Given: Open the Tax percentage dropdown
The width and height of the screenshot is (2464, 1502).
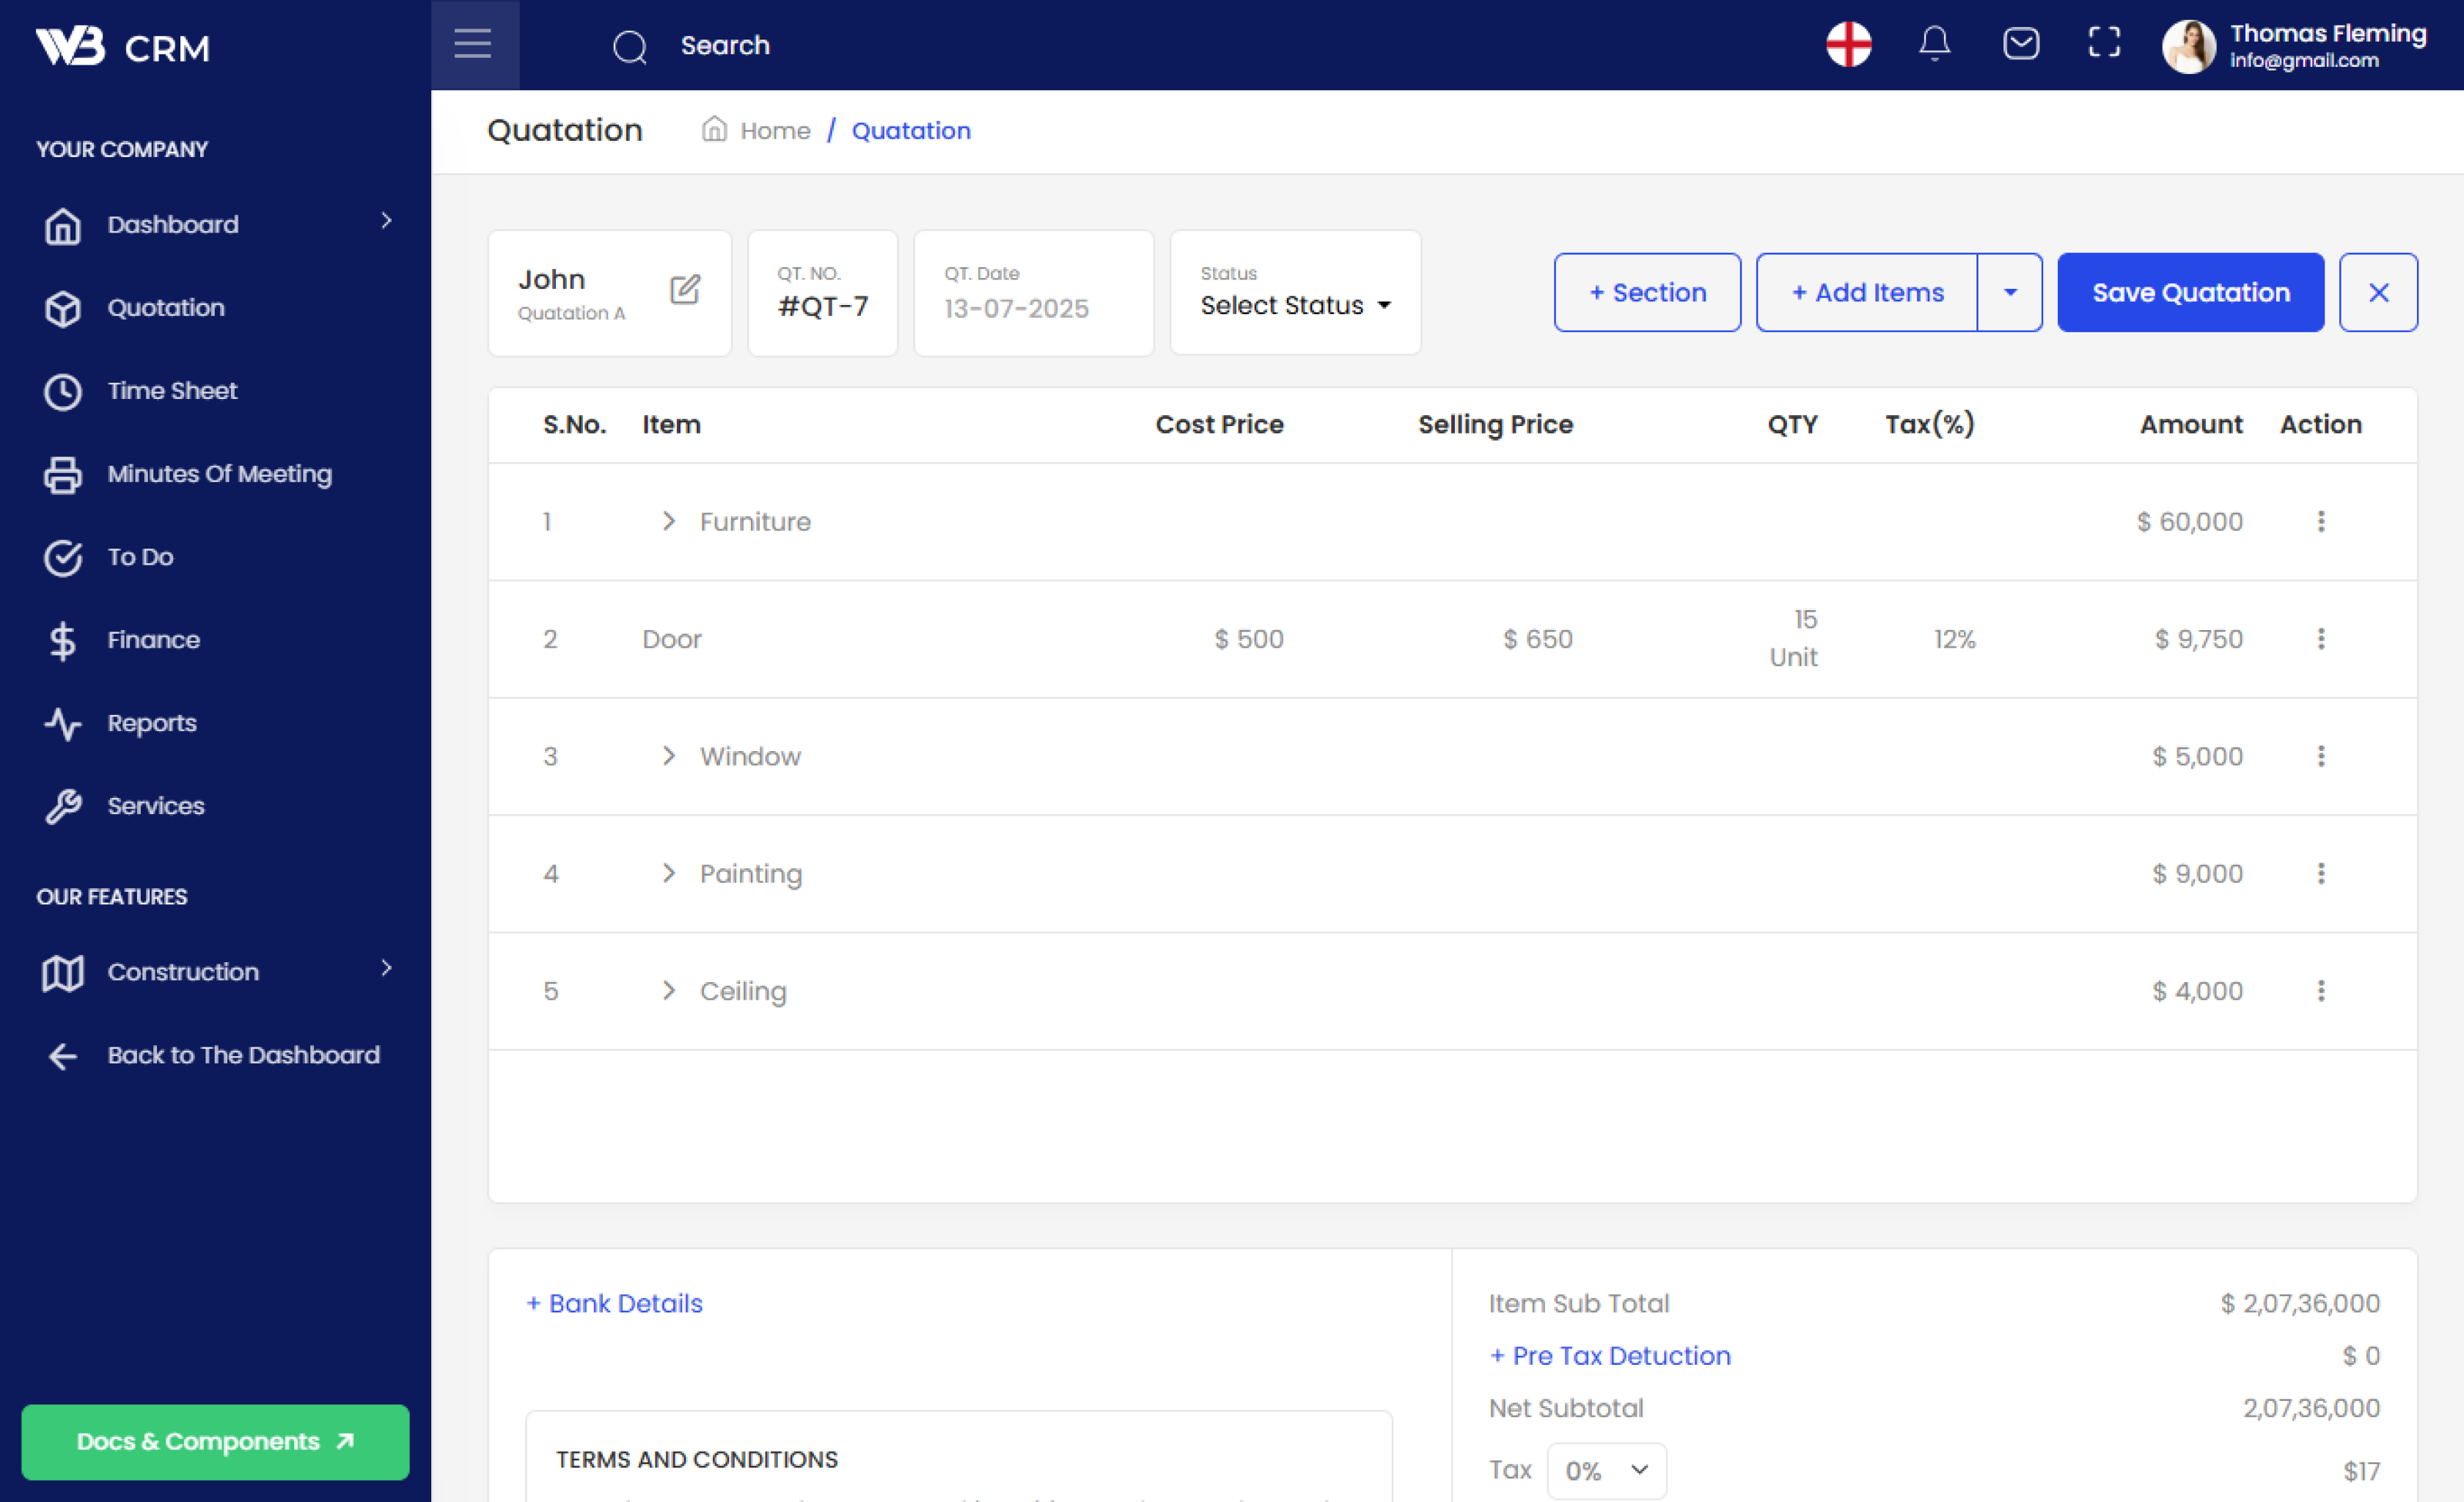Looking at the screenshot, I should pyautogui.click(x=1606, y=1470).
